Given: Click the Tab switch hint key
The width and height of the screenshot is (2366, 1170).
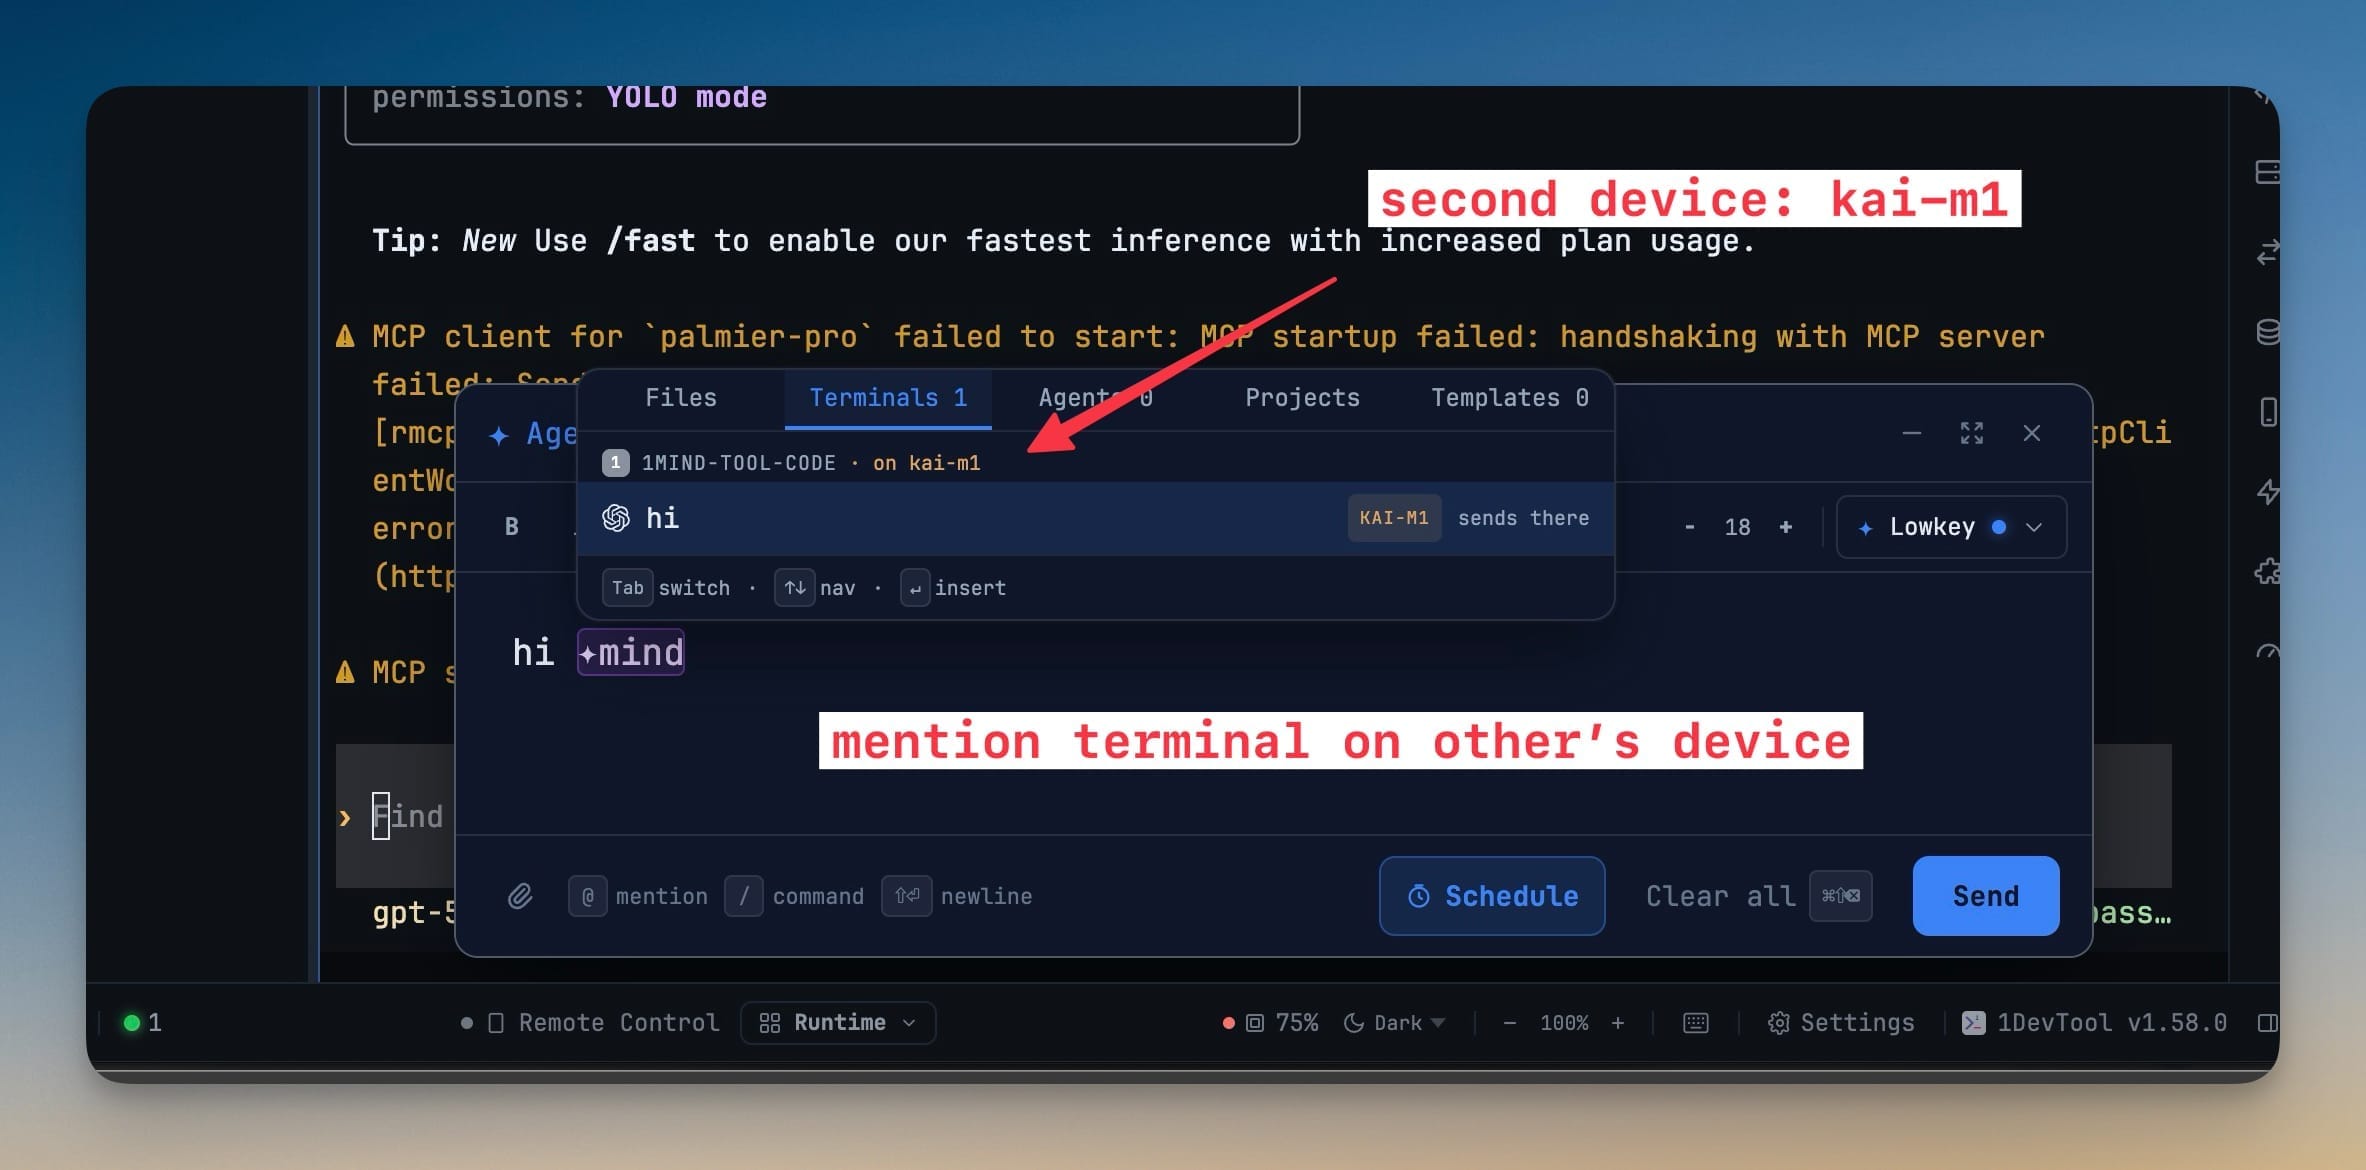Looking at the screenshot, I should tap(628, 588).
